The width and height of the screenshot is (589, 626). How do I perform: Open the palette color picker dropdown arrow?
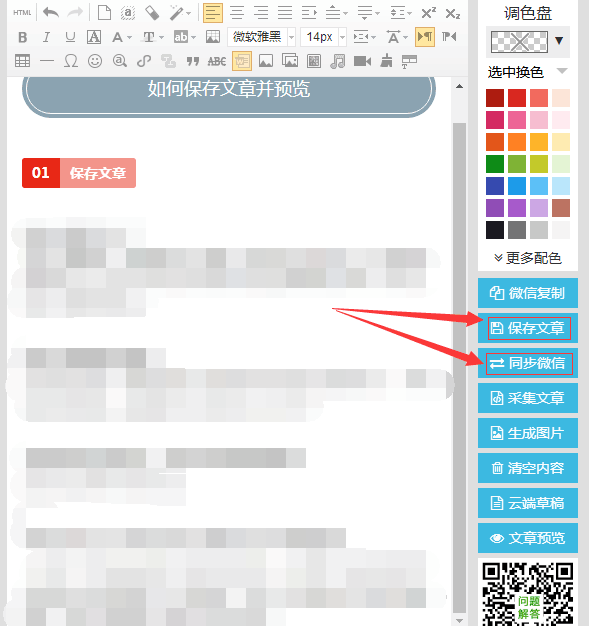[x=559, y=40]
